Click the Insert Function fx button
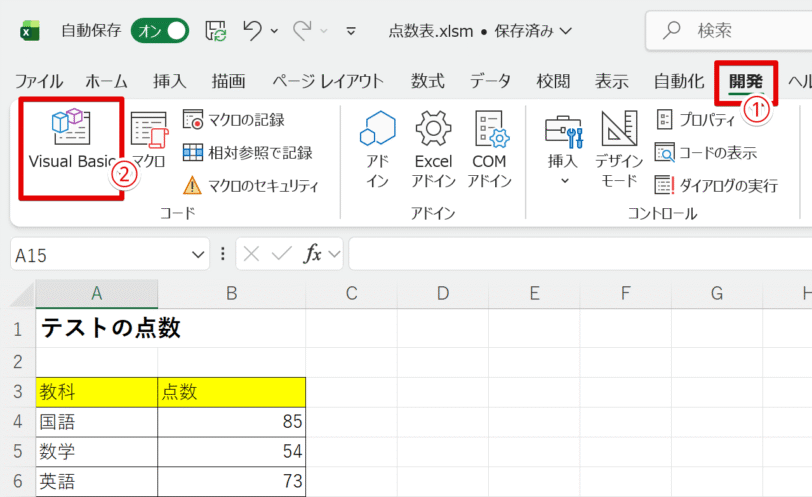 pyautogui.click(x=312, y=254)
